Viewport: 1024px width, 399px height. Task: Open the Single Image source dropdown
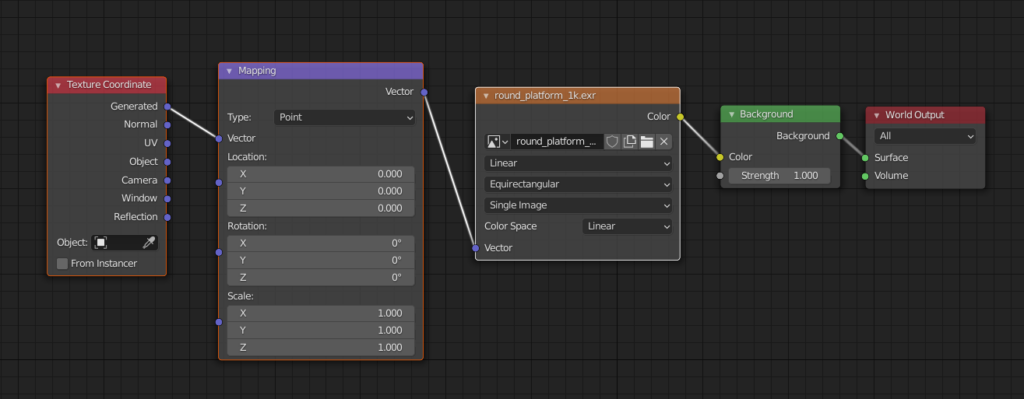[578, 205]
